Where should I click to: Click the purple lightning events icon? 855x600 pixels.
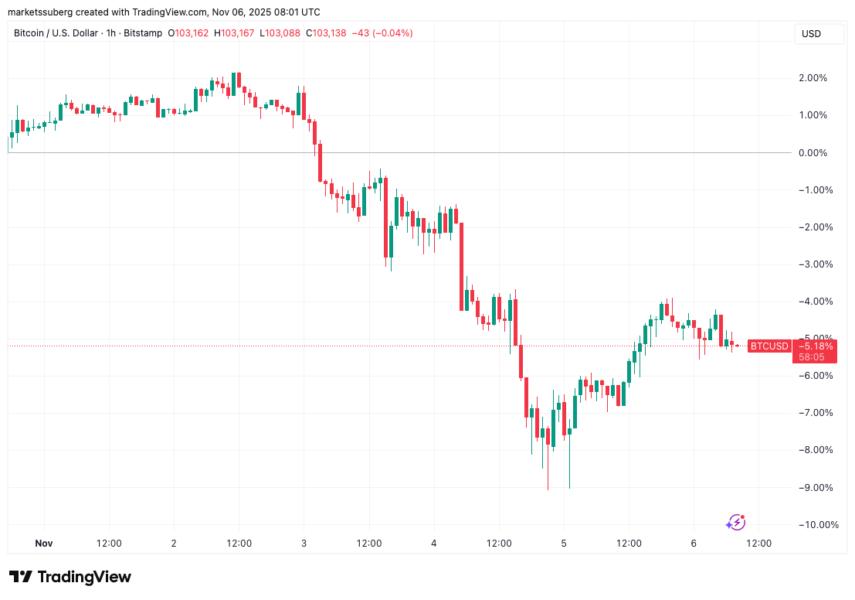click(736, 521)
